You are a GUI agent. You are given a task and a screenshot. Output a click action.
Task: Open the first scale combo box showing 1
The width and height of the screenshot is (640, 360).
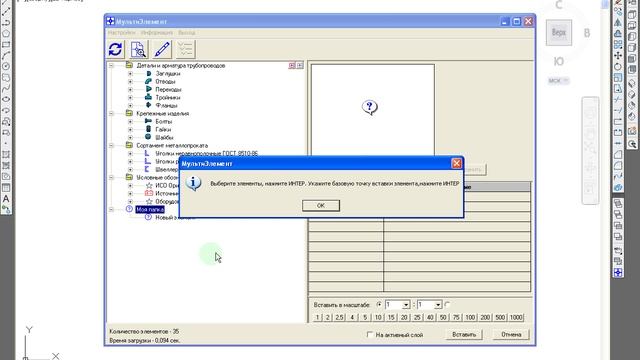tap(397, 305)
